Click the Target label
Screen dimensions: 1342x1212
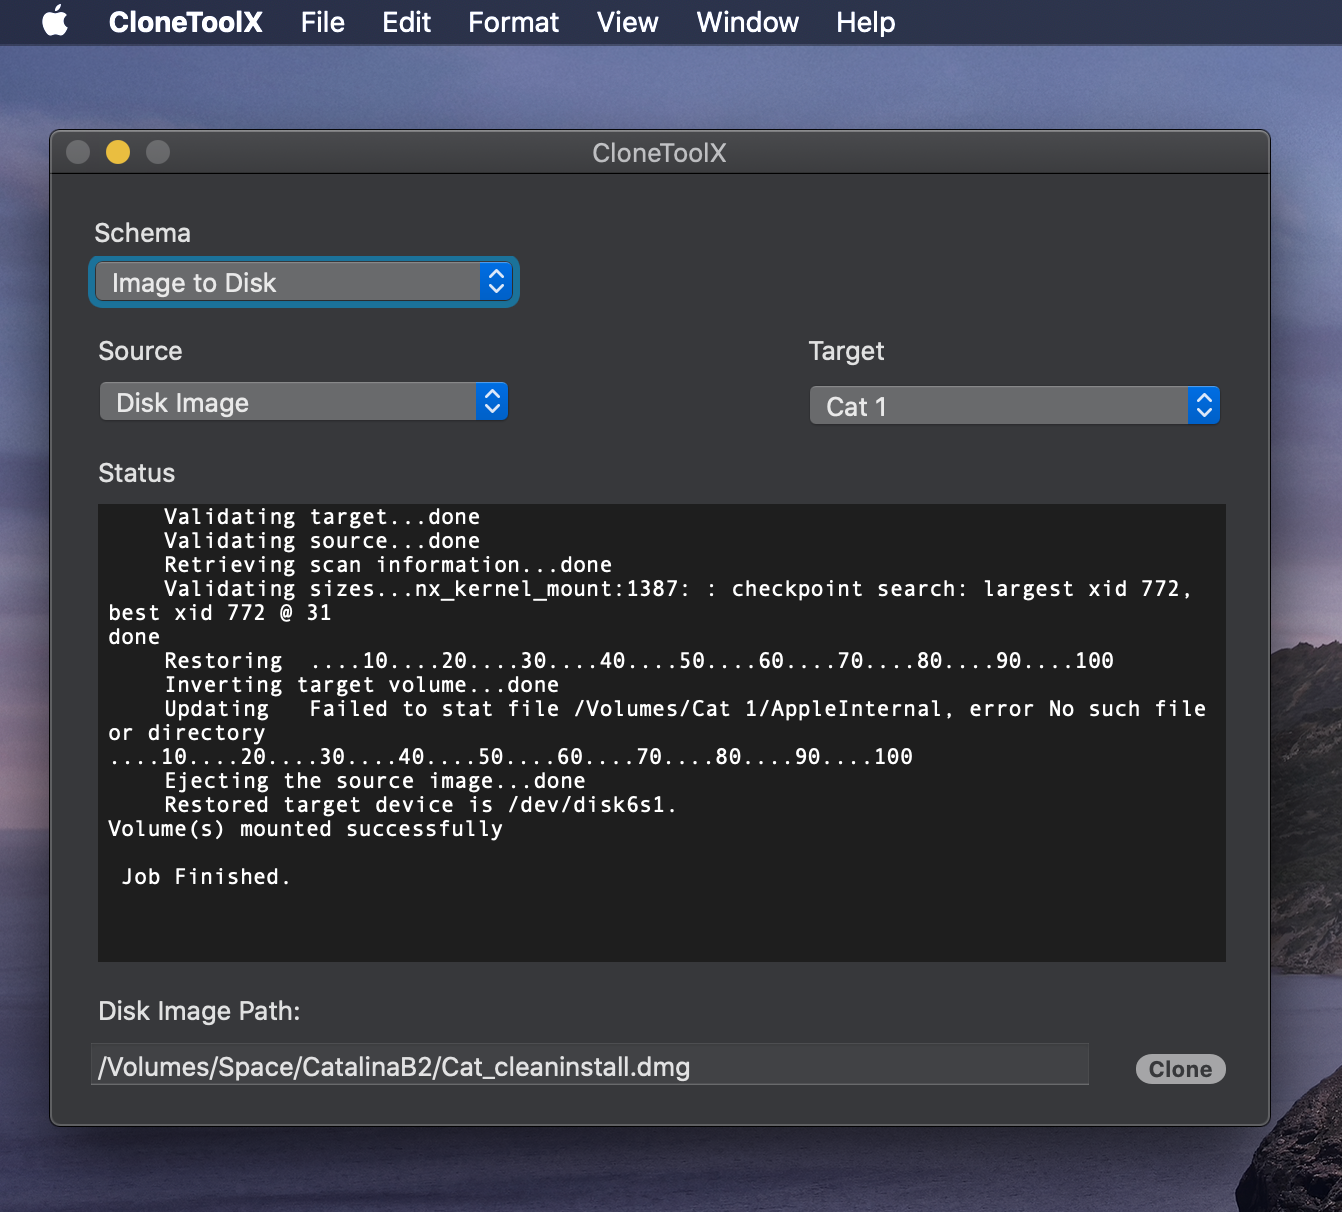pos(847,351)
